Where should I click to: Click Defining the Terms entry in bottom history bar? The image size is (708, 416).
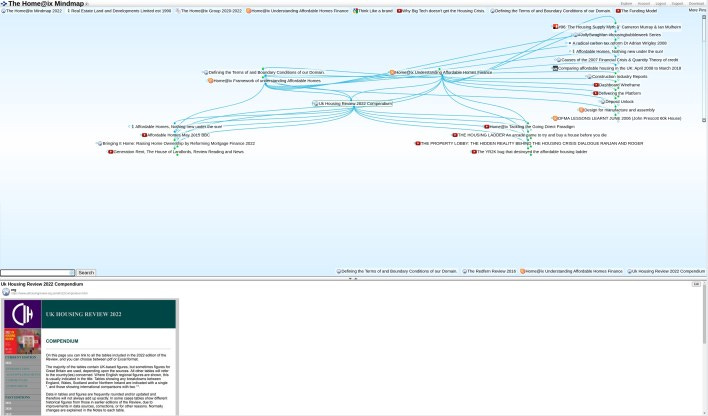pyautogui.click(x=396, y=271)
